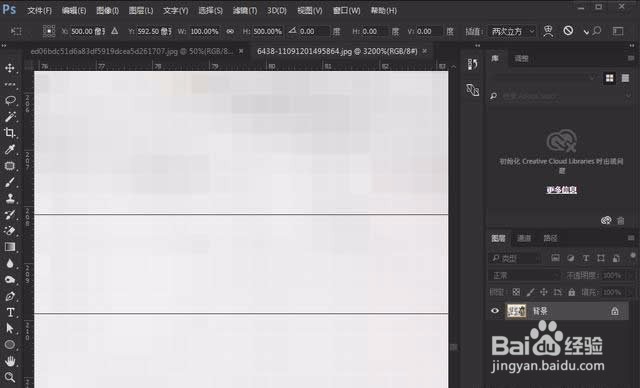Select the Zoom tool in toolbar
This screenshot has width=640, height=388.
point(10,377)
